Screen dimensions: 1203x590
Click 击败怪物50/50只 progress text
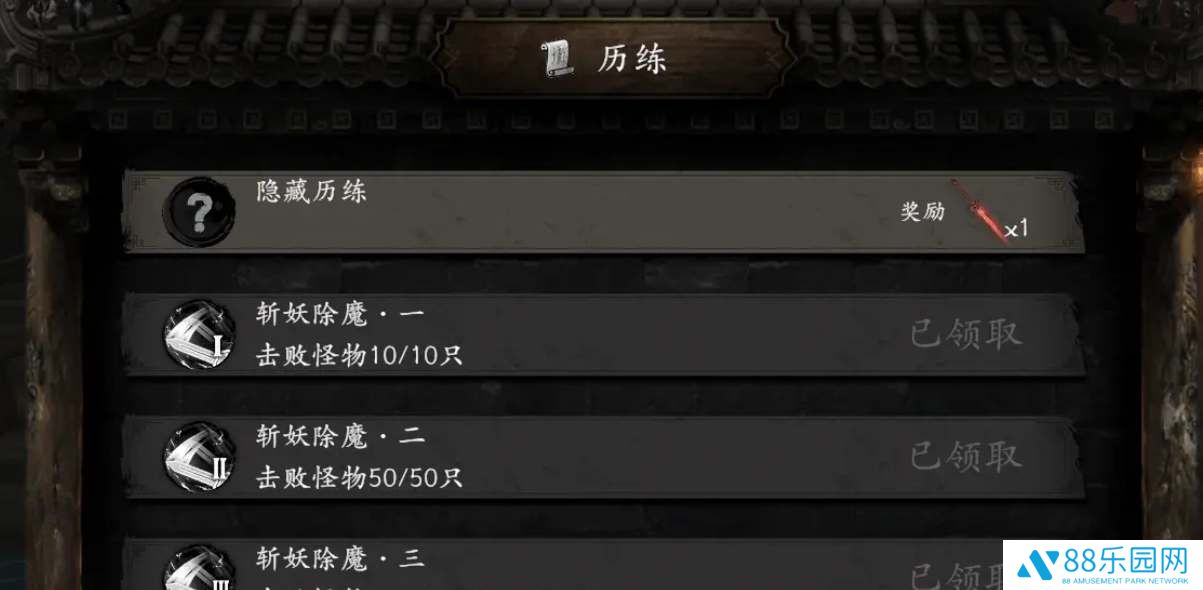click(359, 477)
